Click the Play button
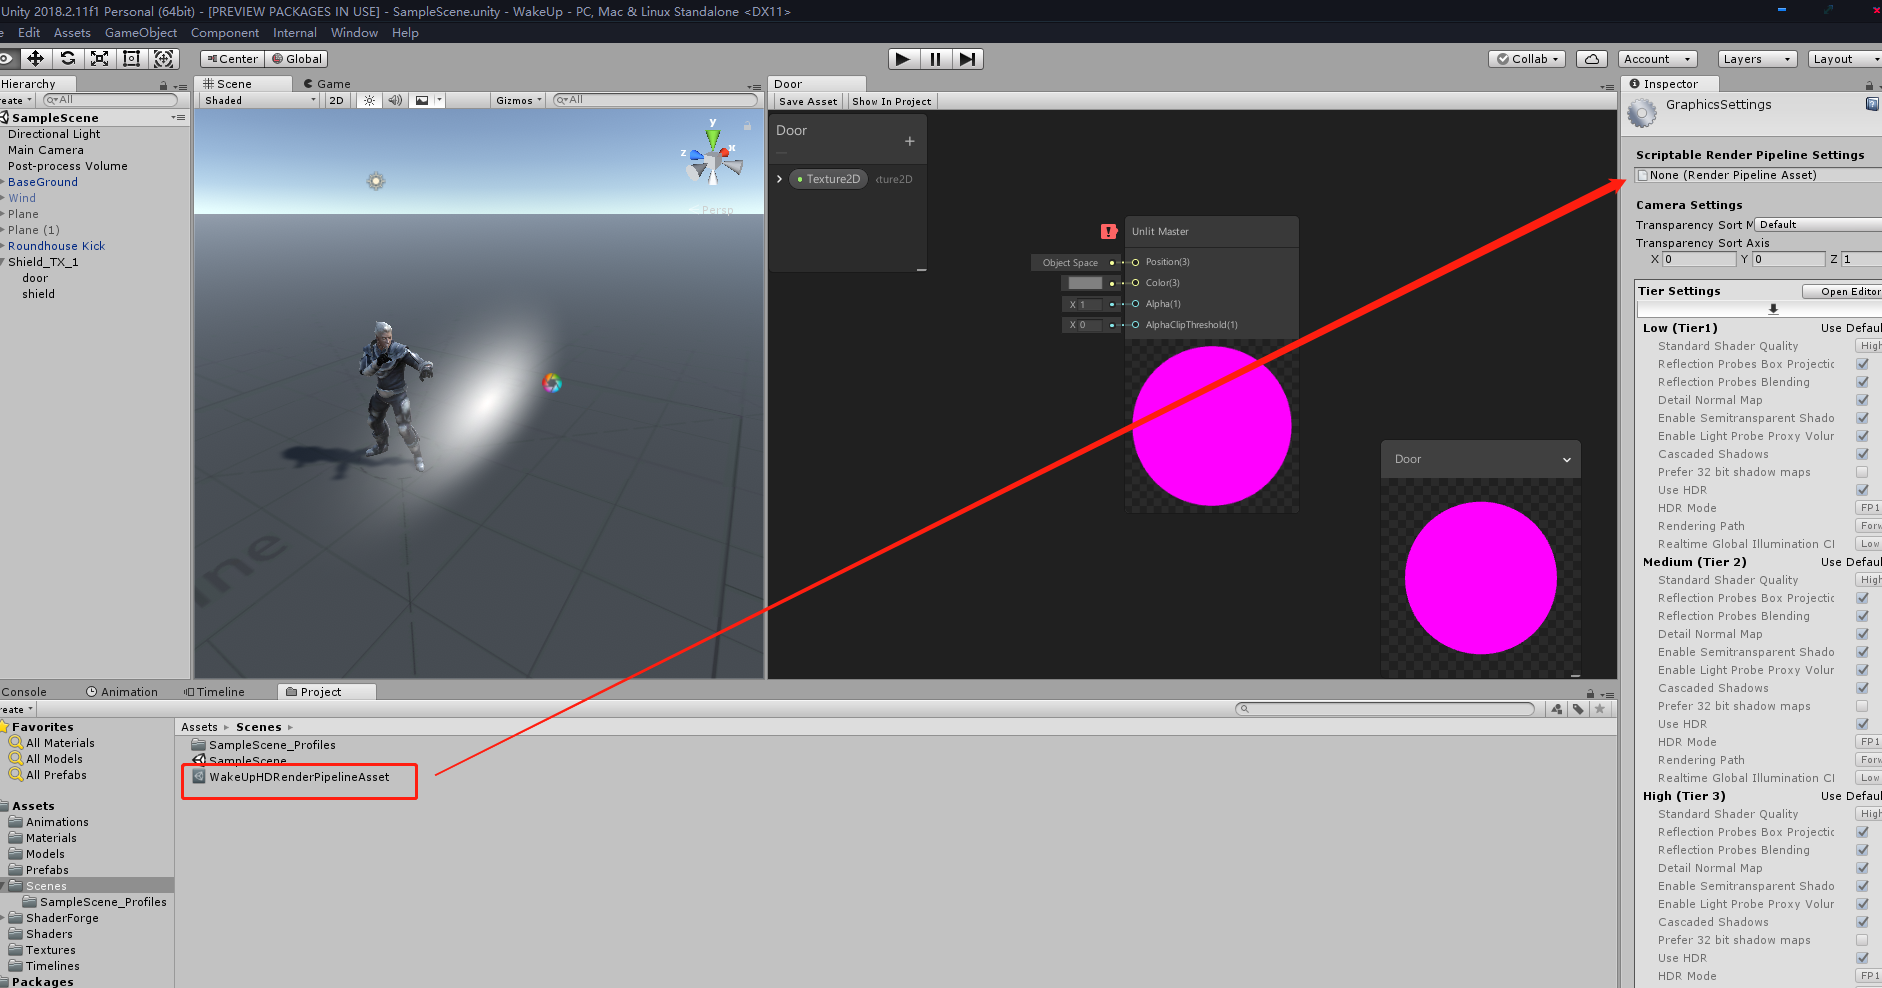This screenshot has height=988, width=1882. (903, 59)
